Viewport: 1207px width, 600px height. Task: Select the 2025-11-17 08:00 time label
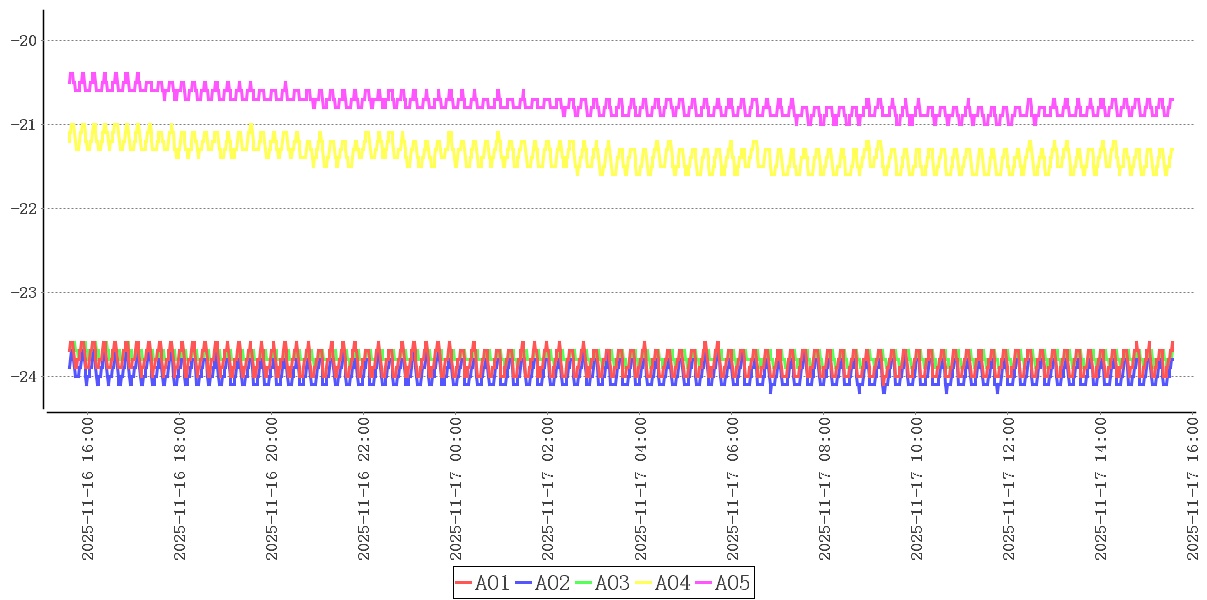[824, 489]
